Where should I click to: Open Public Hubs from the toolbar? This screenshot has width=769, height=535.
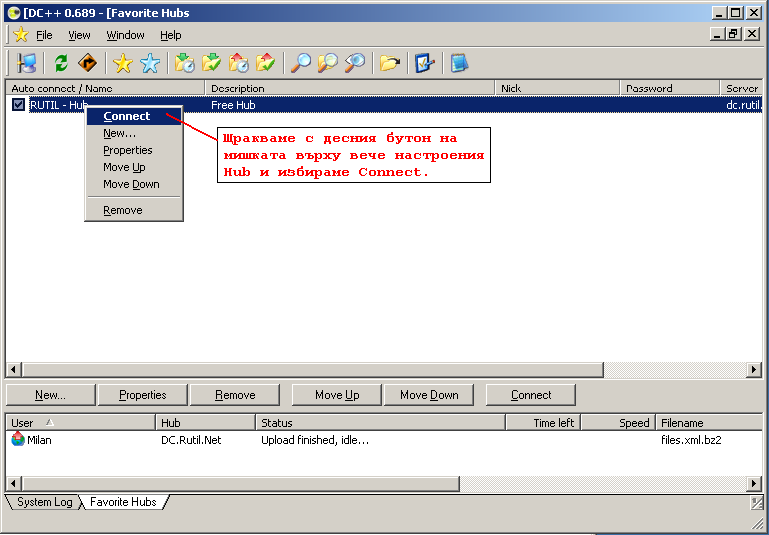click(x=26, y=63)
